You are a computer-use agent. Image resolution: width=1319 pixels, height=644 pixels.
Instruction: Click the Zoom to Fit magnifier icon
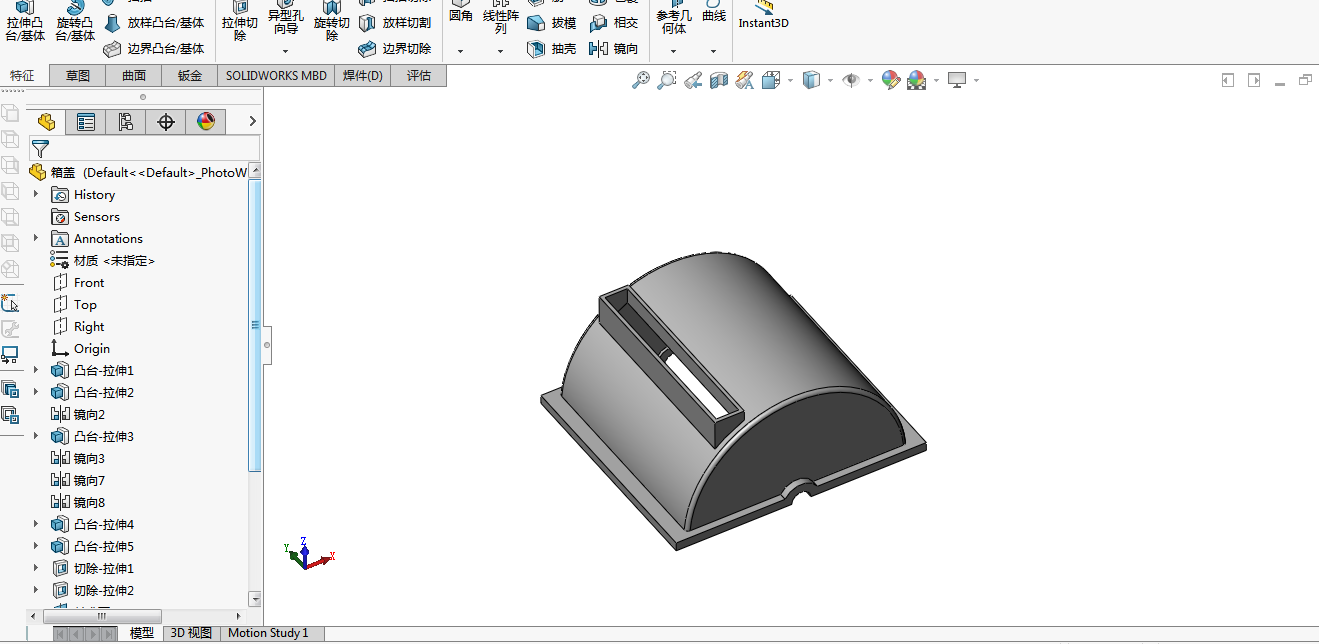641,80
